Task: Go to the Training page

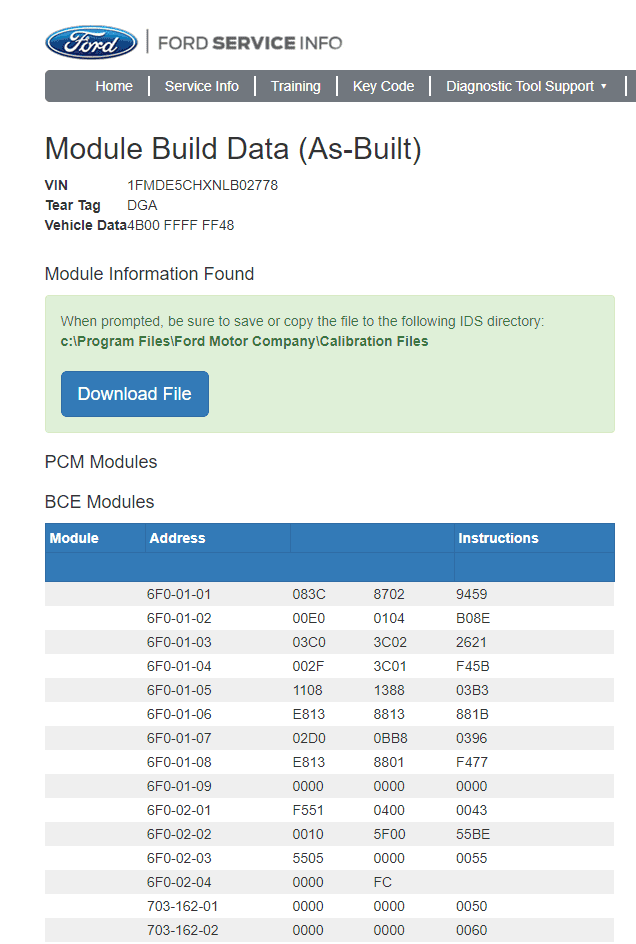Action: click(296, 86)
